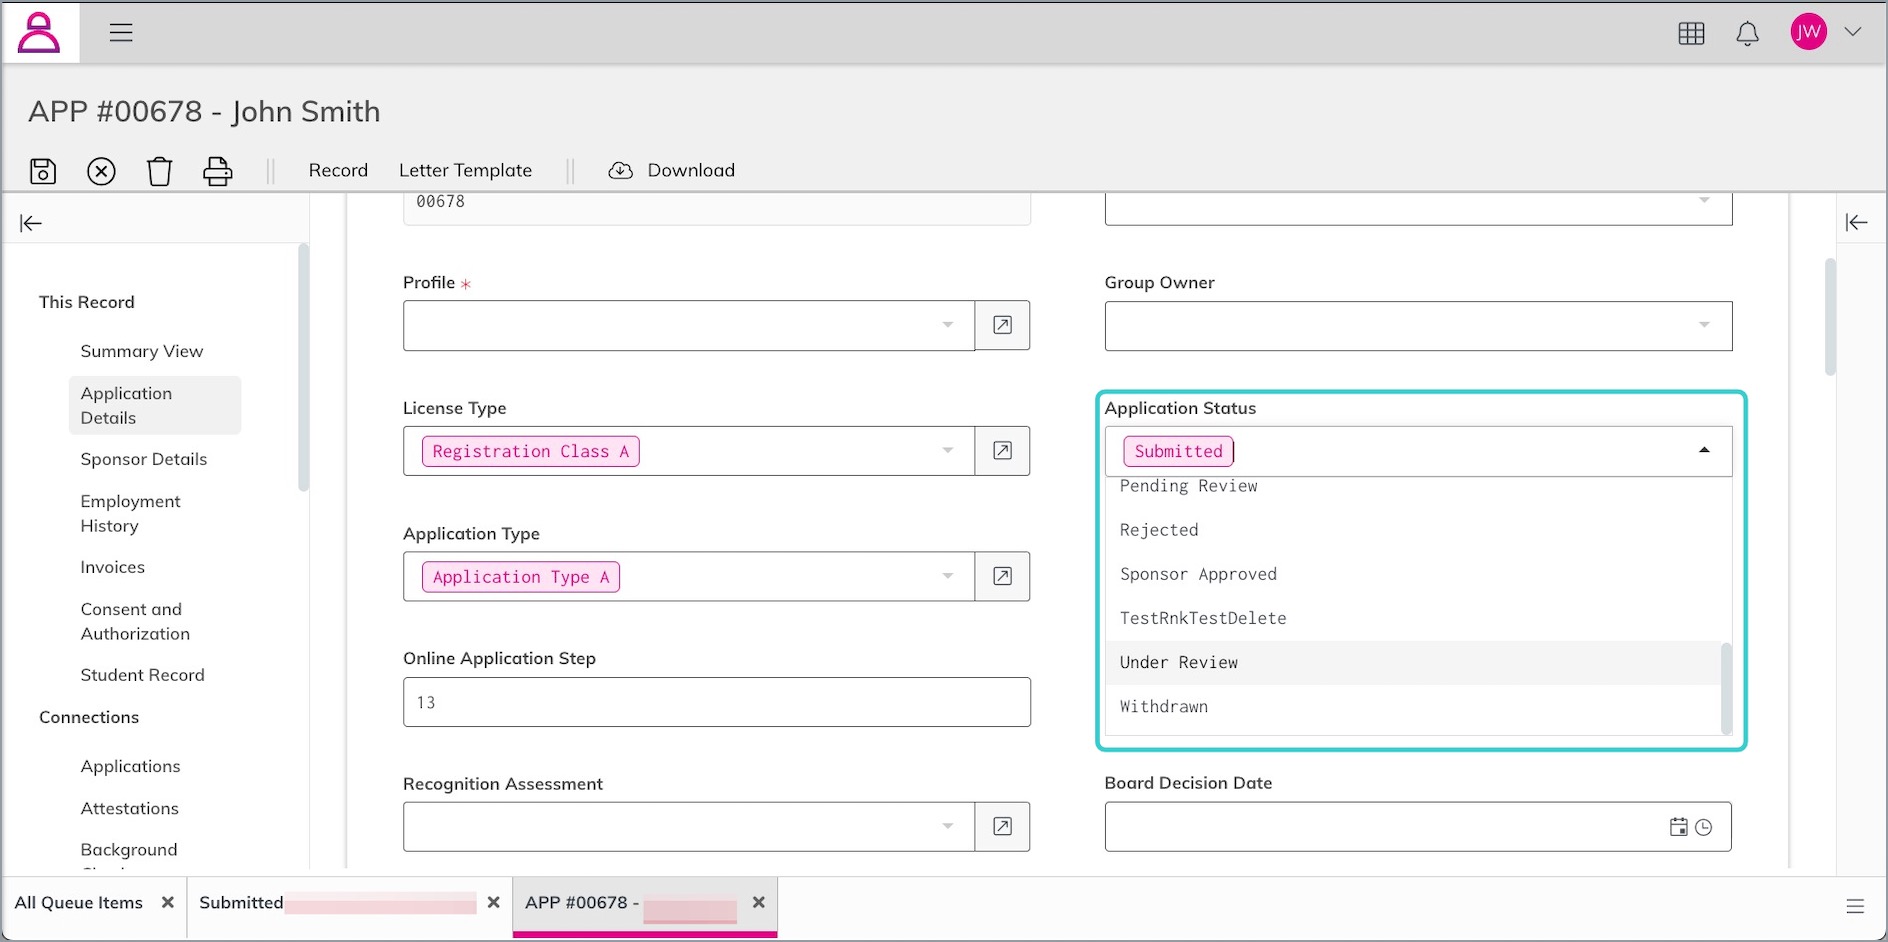Collapse the left sidebar panel

pyautogui.click(x=31, y=223)
